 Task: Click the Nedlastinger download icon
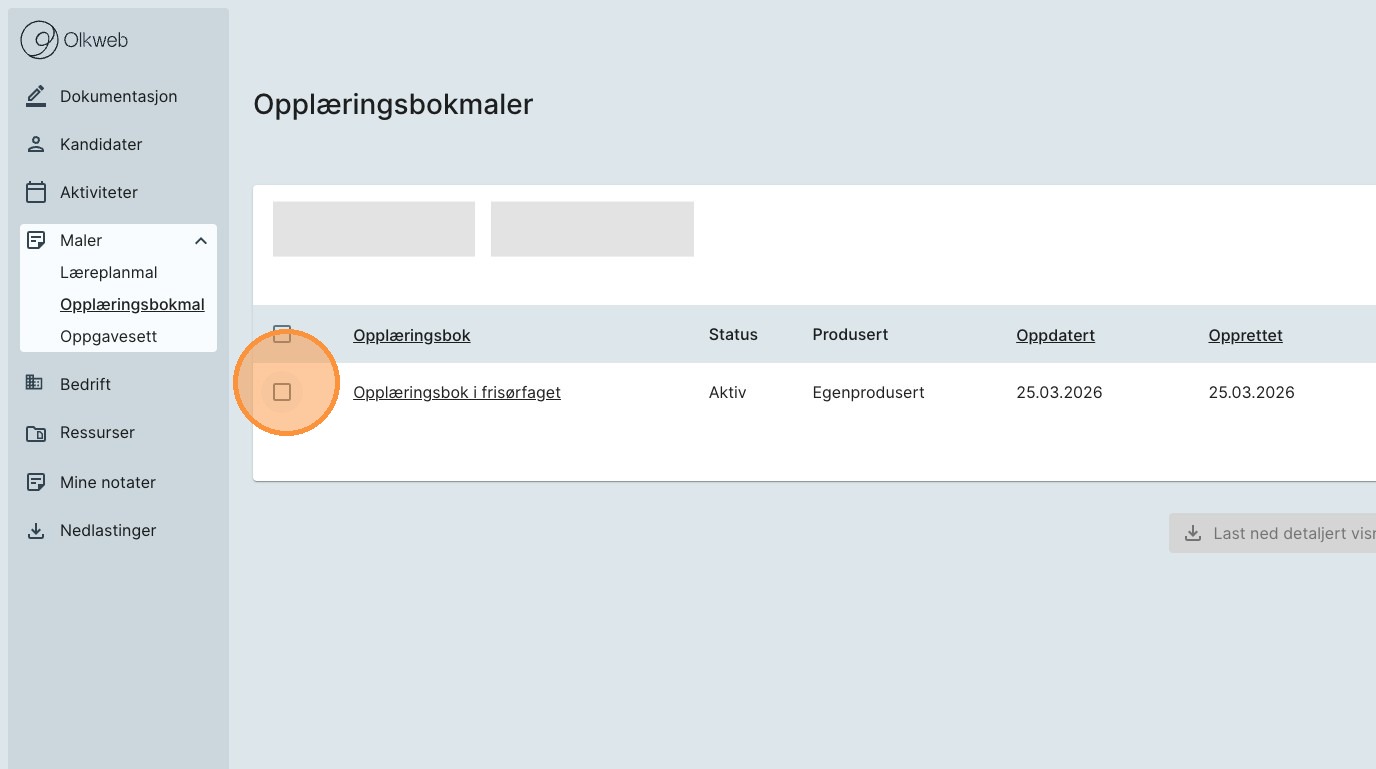point(36,531)
